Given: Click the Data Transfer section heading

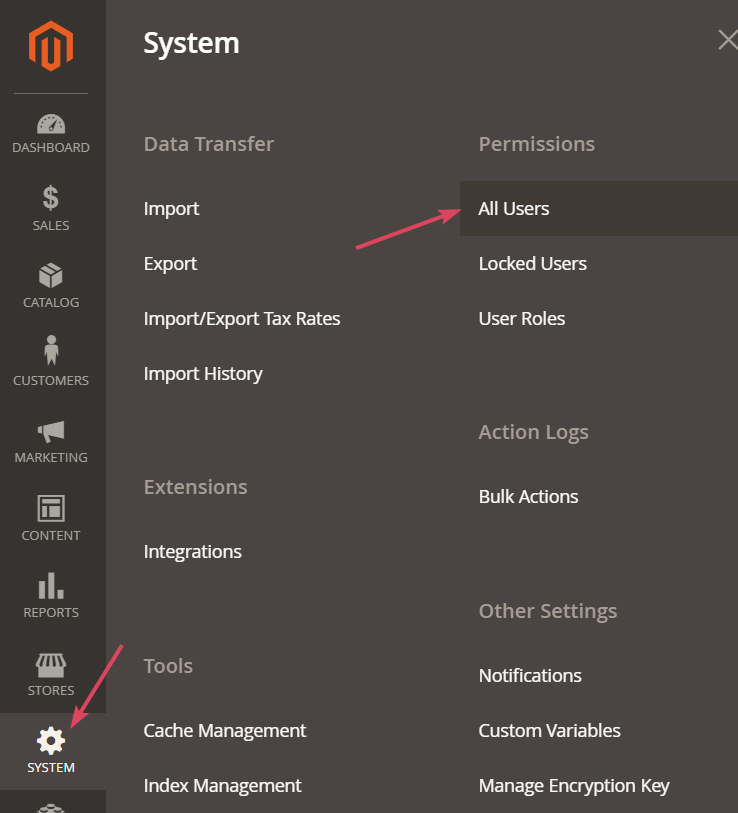Looking at the screenshot, I should (208, 144).
